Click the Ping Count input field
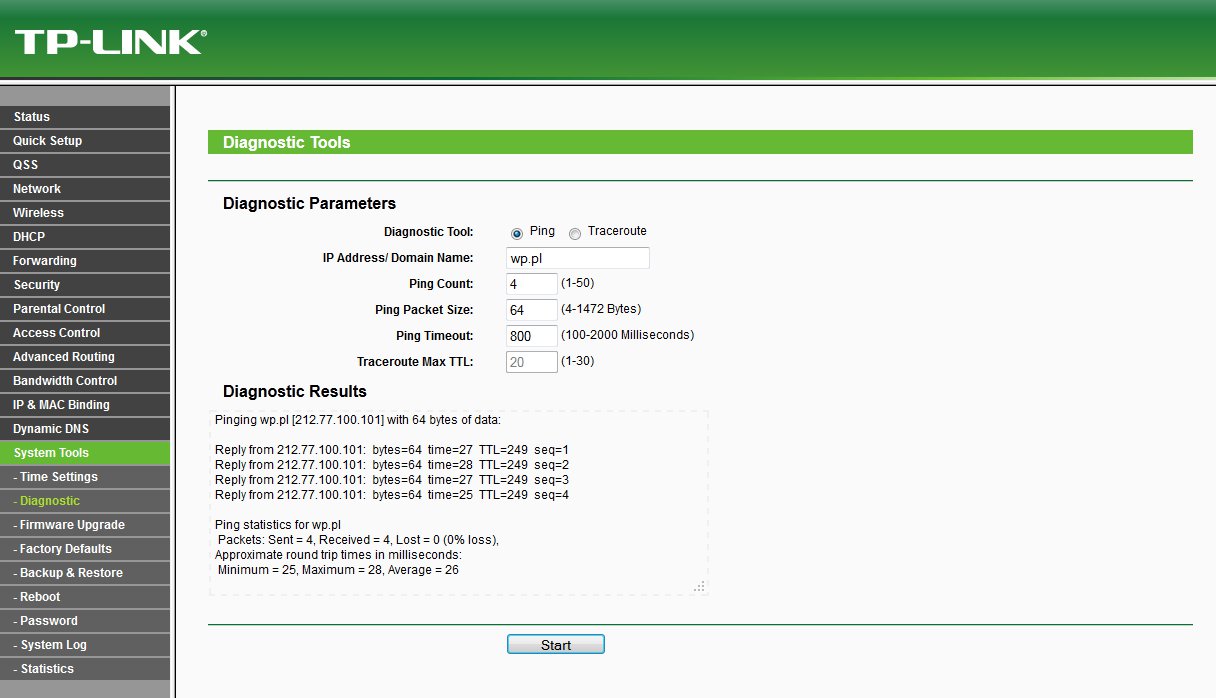Viewport: 1216px width, 698px height. coord(532,284)
